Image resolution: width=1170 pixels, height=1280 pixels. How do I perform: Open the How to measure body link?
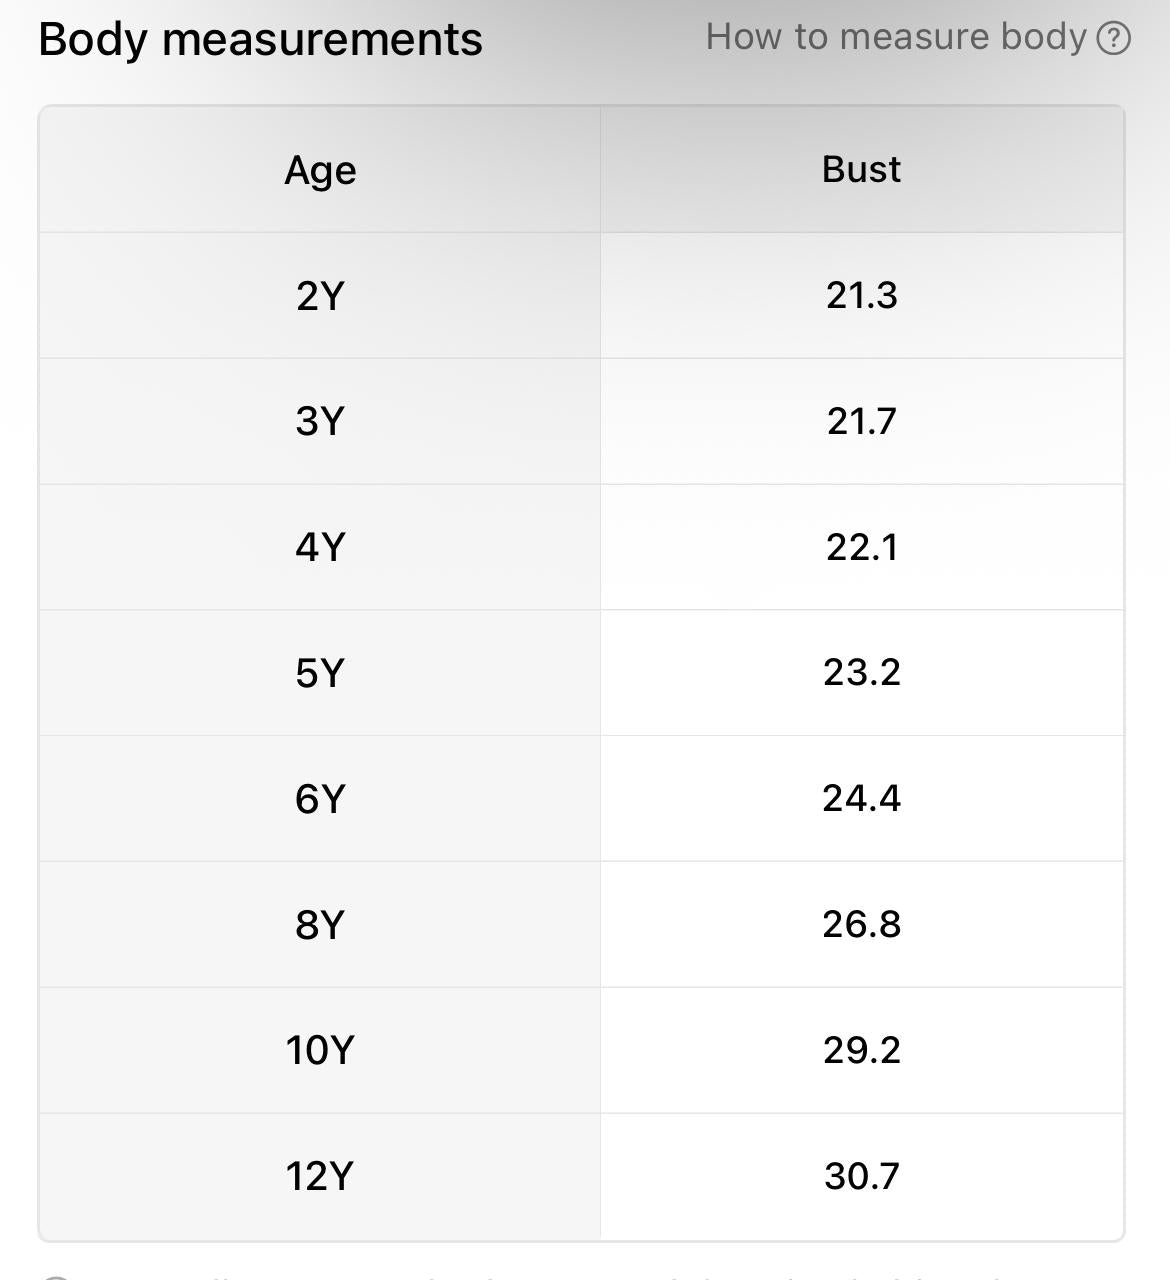(896, 38)
